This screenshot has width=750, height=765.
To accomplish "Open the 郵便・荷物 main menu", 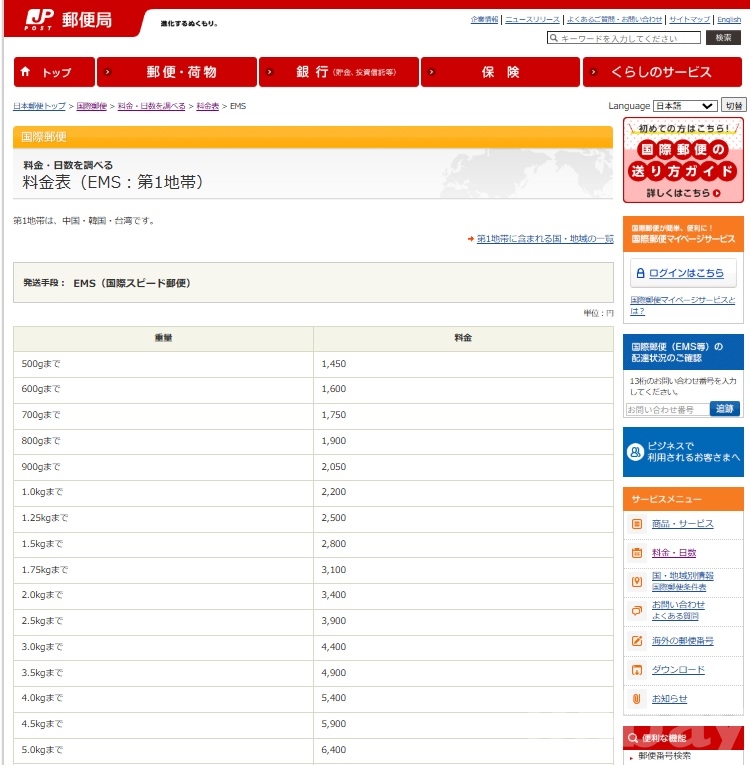I will pos(177,72).
